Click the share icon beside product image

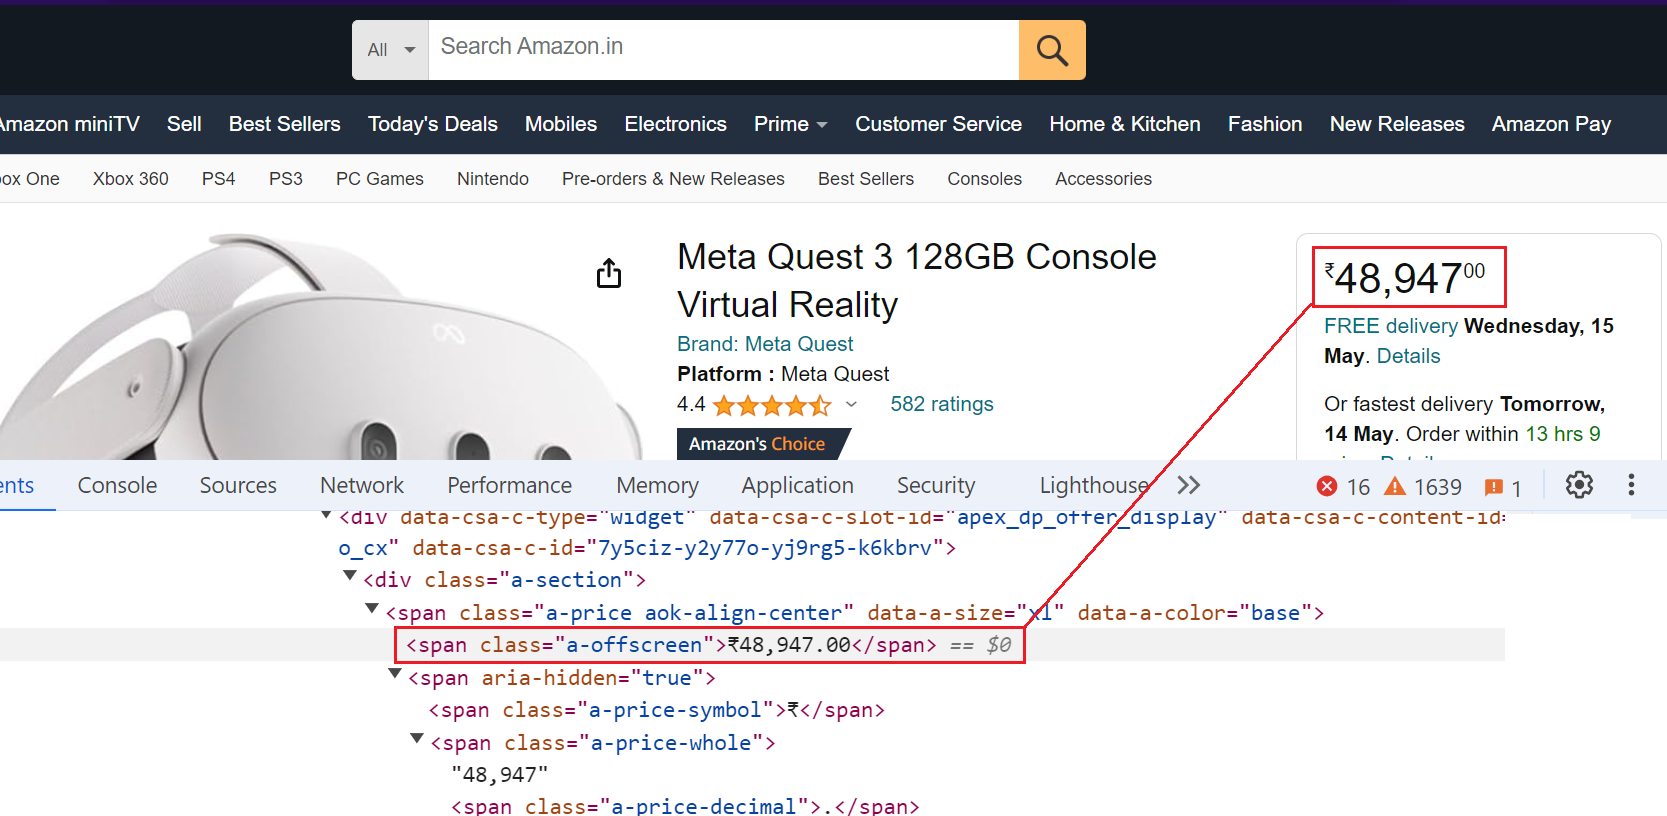click(609, 273)
